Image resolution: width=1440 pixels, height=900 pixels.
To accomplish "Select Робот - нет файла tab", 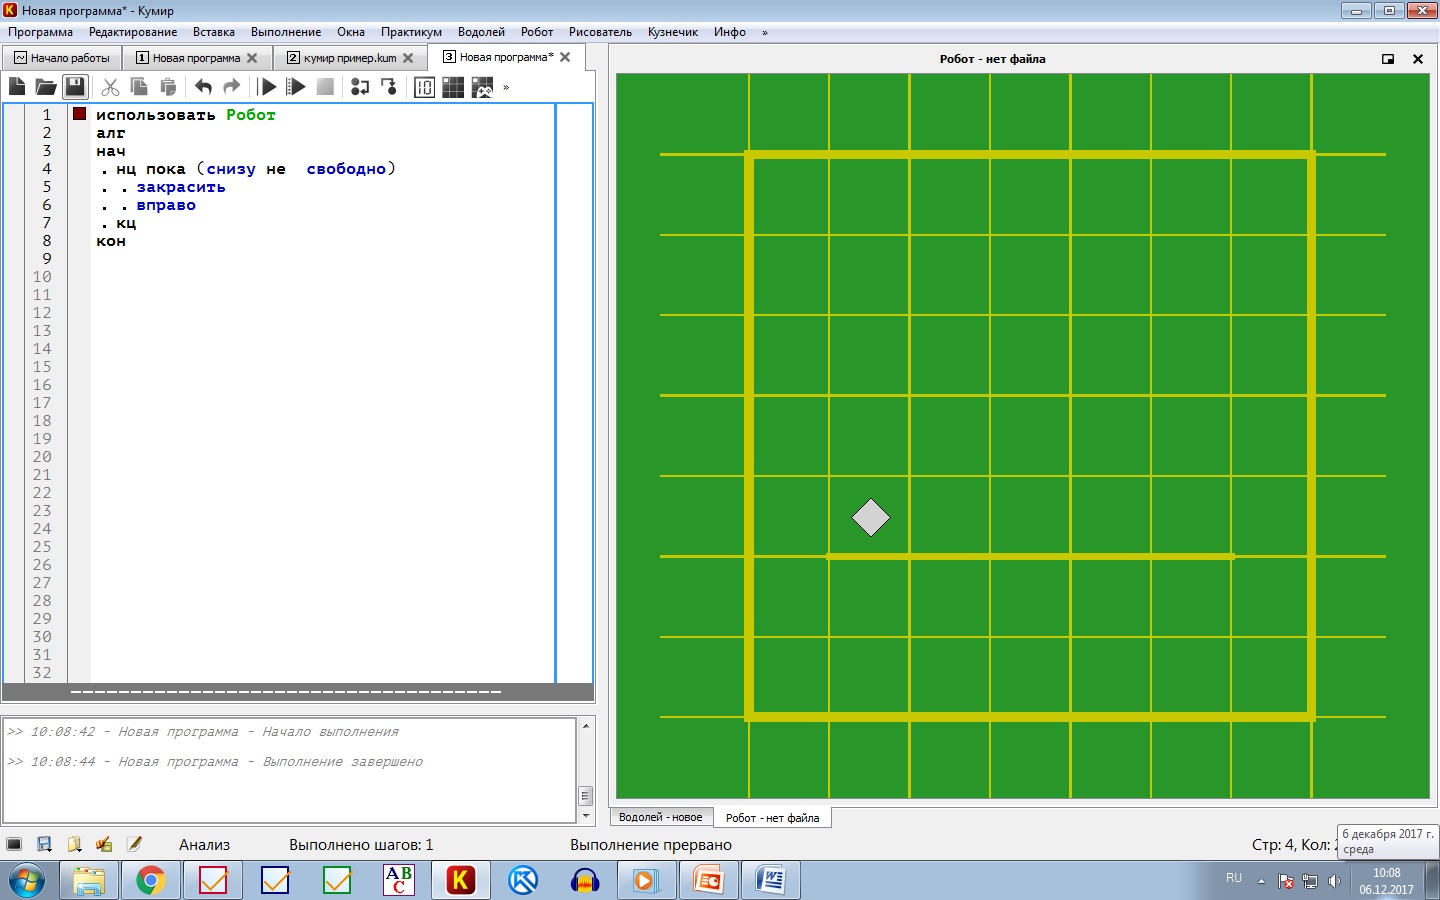I will coord(772,818).
